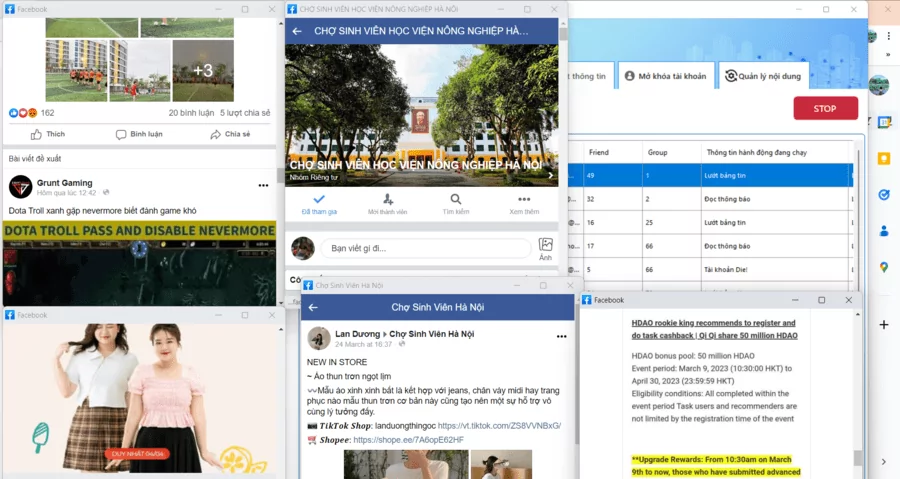The height and width of the screenshot is (479, 900).
Task: Click the blue Tasks icon in the browser sidebar
Action: (x=884, y=195)
